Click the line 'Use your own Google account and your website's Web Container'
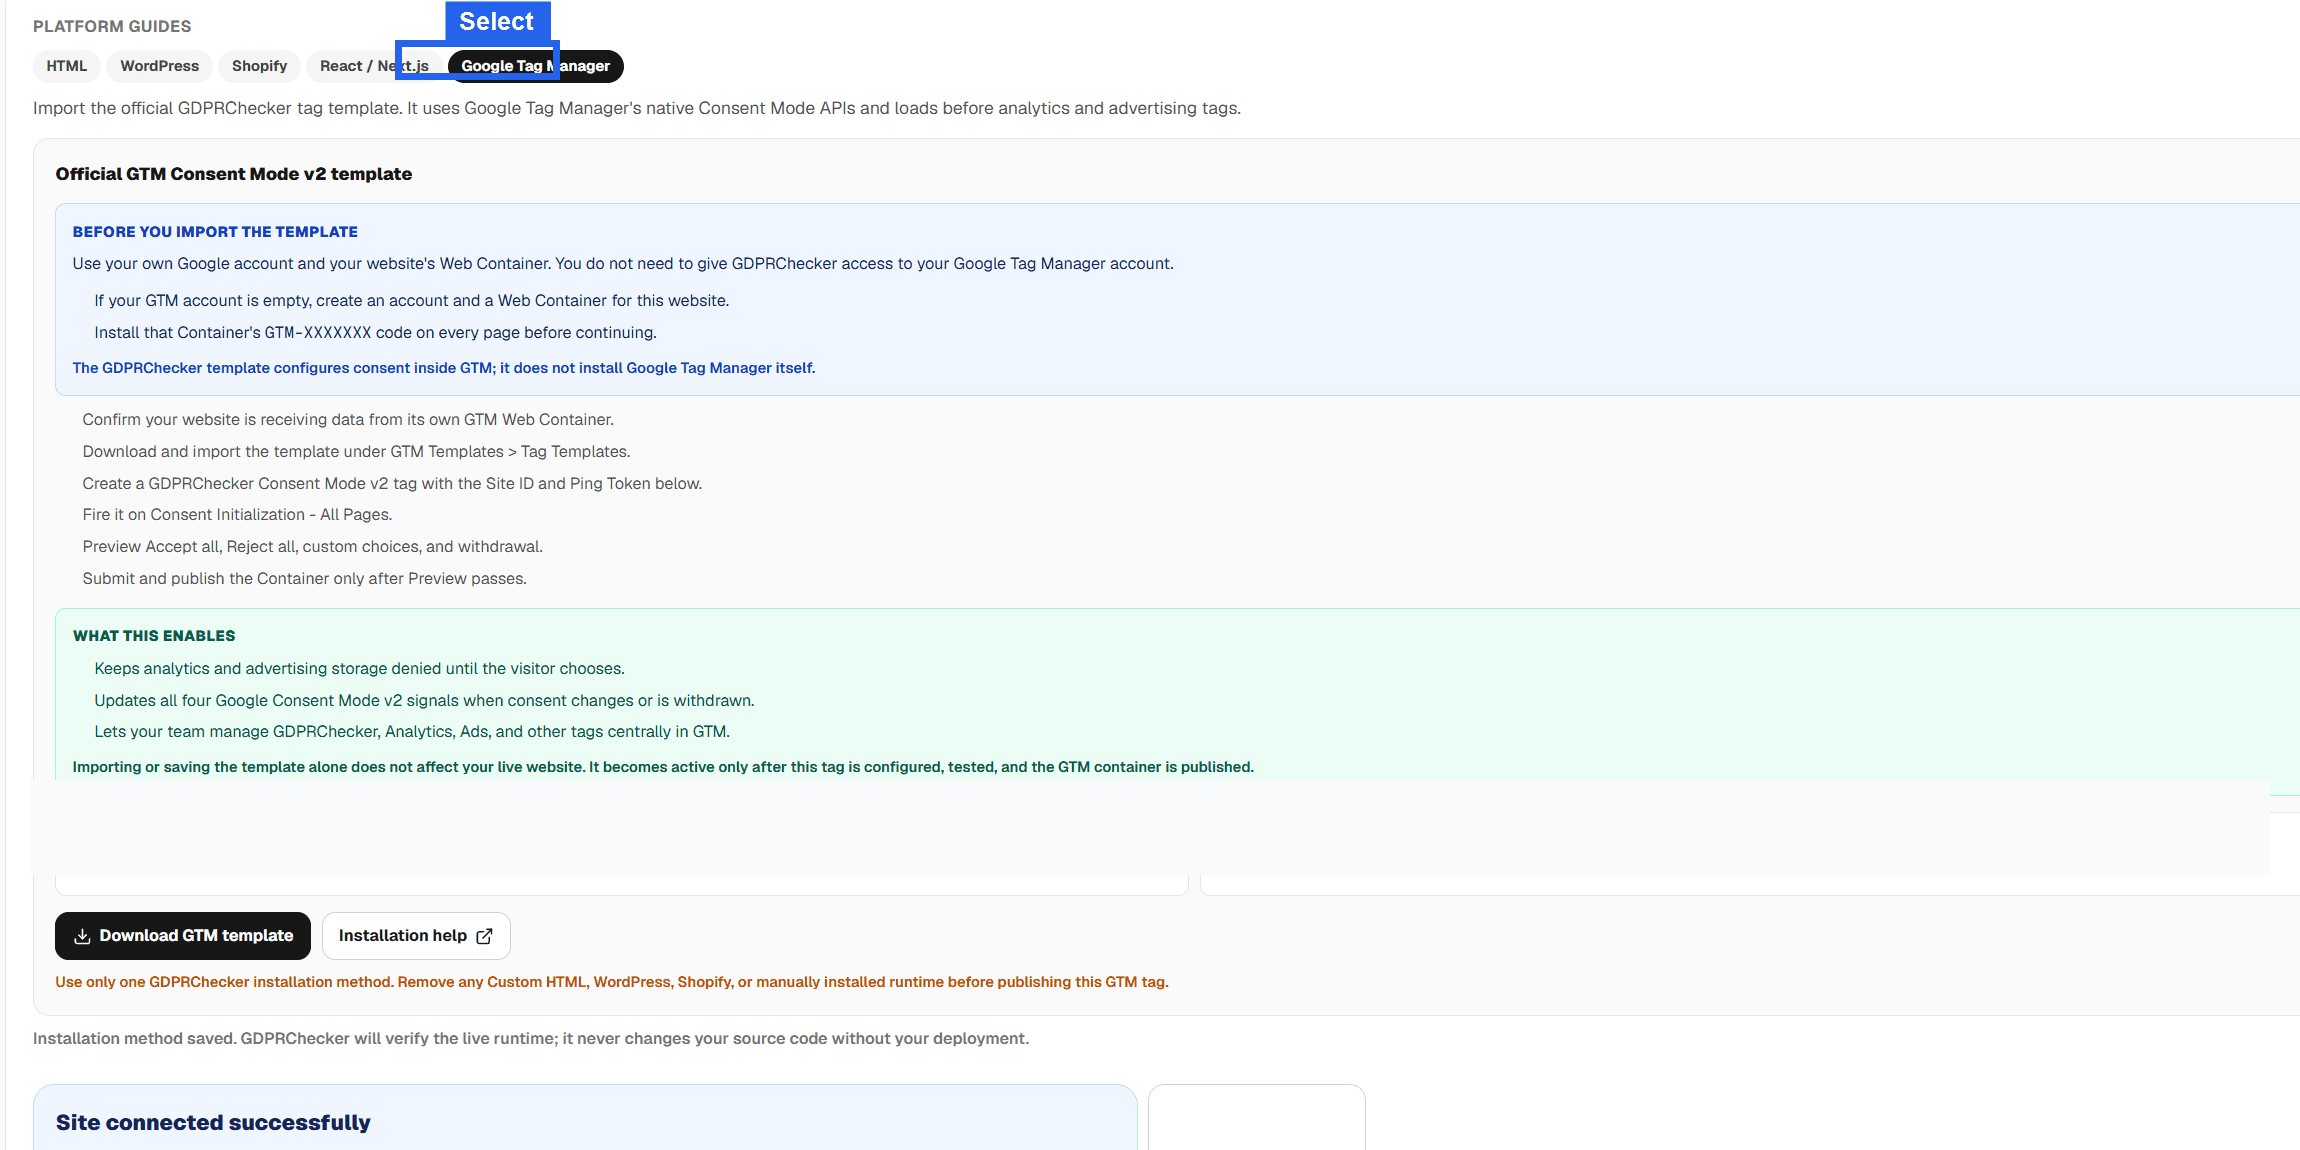The height and width of the screenshot is (1150, 2300). point(622,264)
